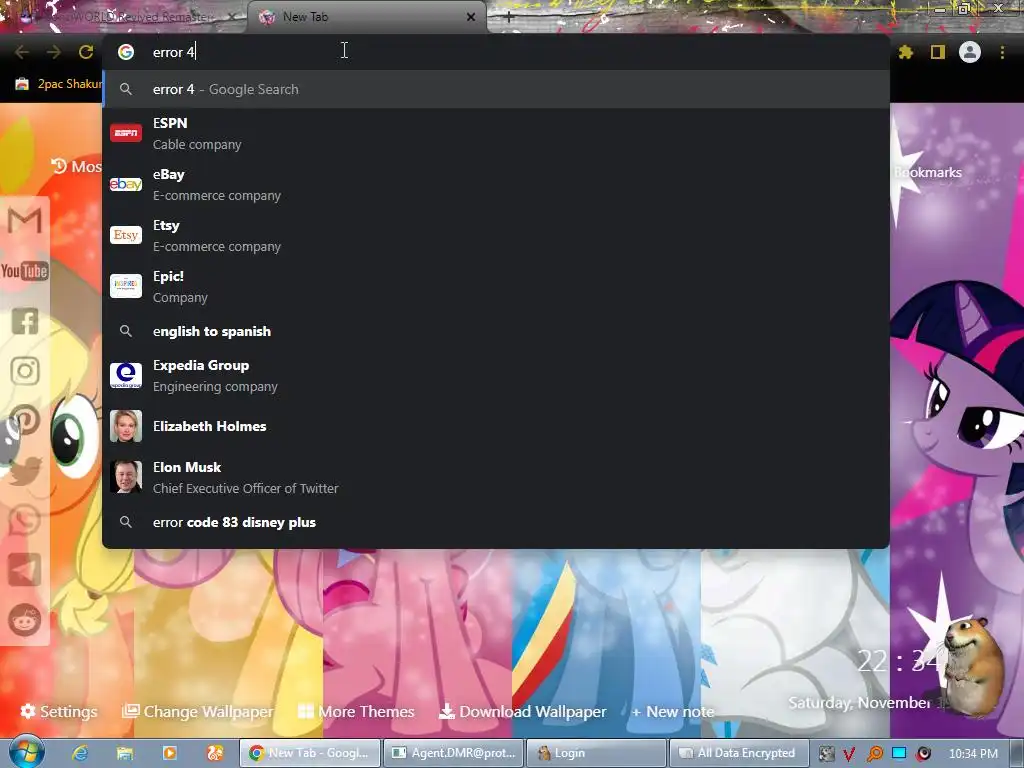Switch to New Tab - Google taskbar window

(310, 753)
